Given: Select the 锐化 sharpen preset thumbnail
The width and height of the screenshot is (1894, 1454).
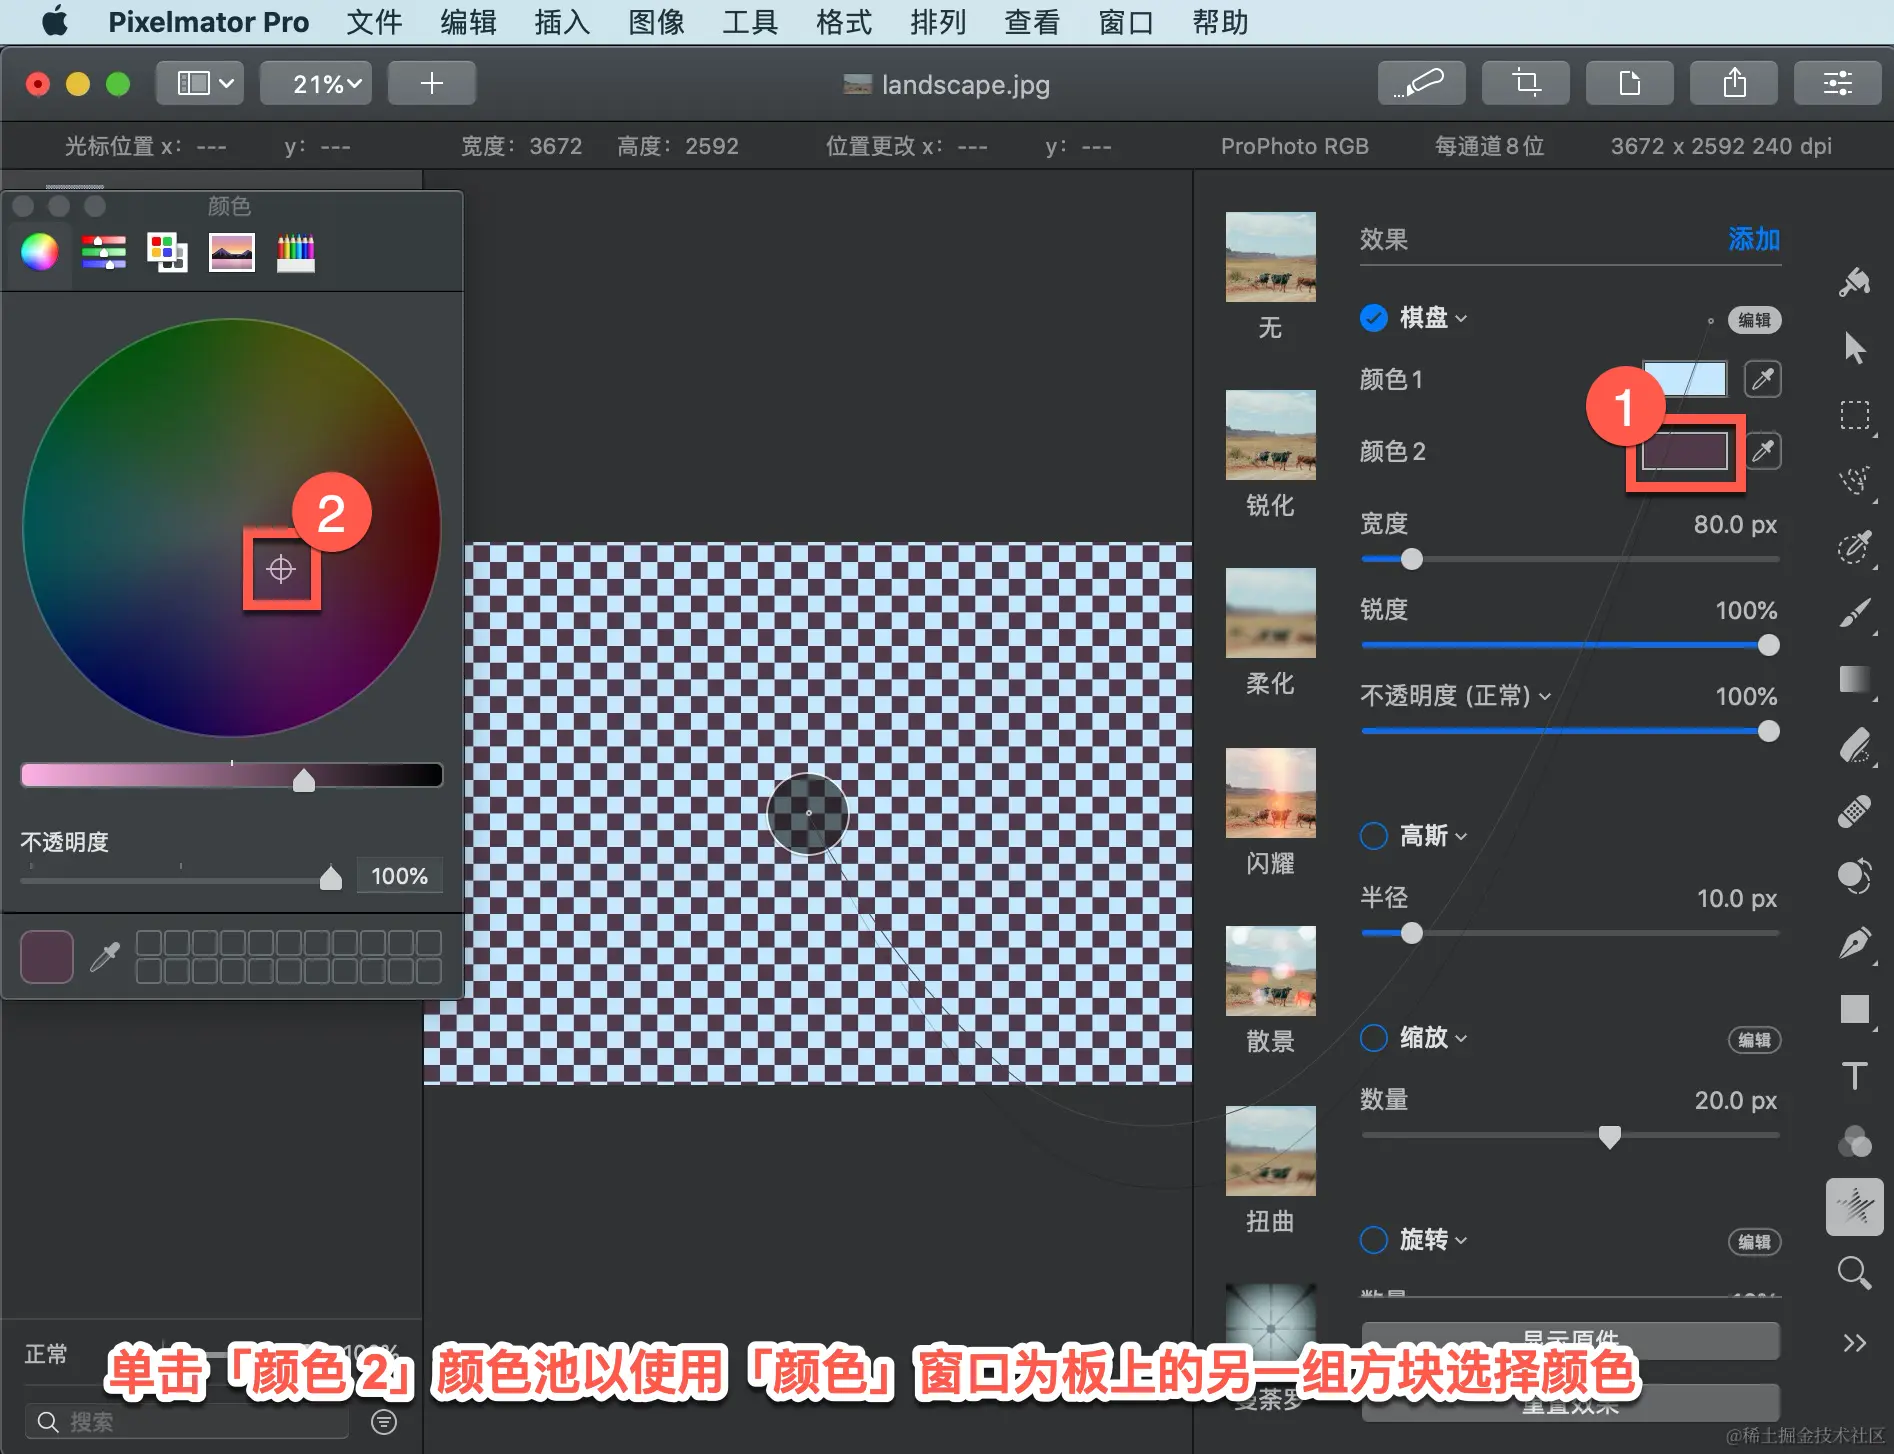Looking at the screenshot, I should click(x=1270, y=436).
